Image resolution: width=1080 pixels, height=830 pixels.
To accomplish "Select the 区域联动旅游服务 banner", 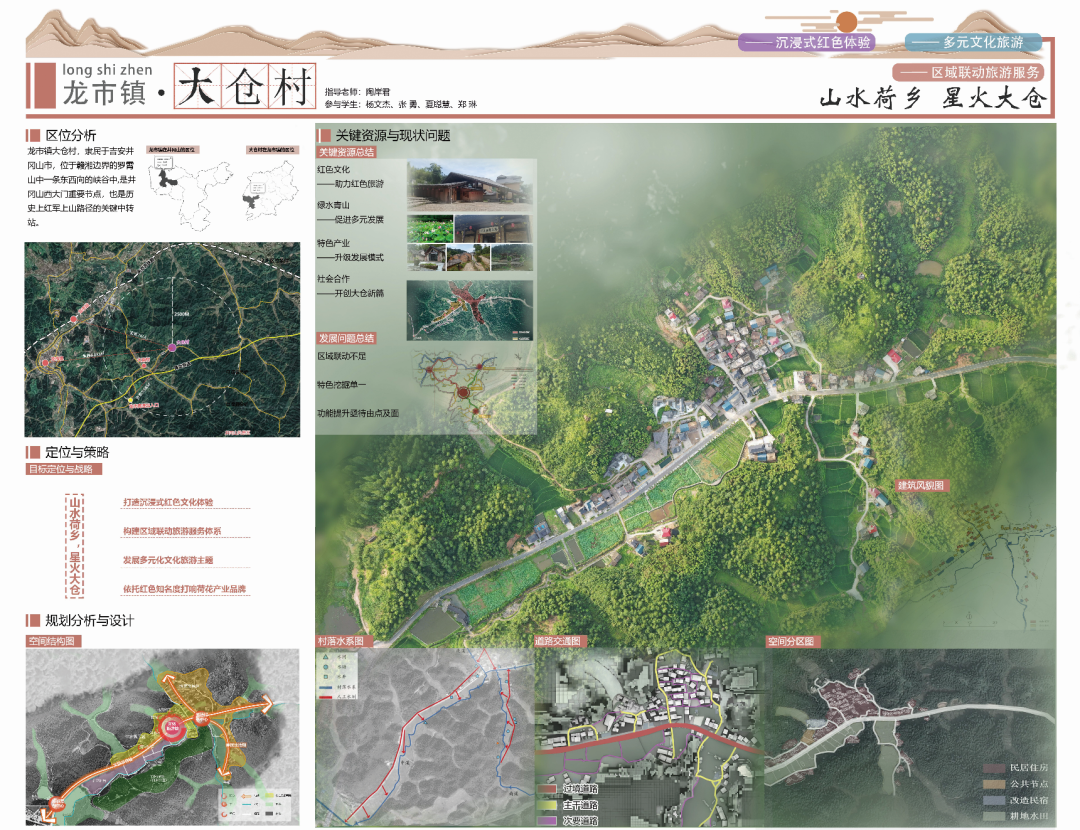I will point(969,73).
